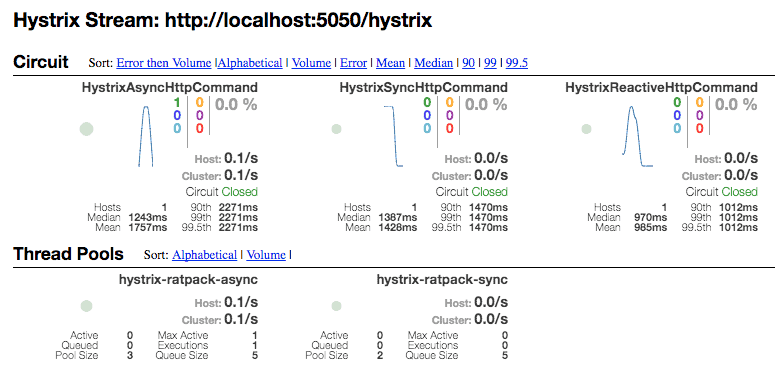Sort circuits by Mean link
The height and width of the screenshot is (369, 775).
point(390,63)
